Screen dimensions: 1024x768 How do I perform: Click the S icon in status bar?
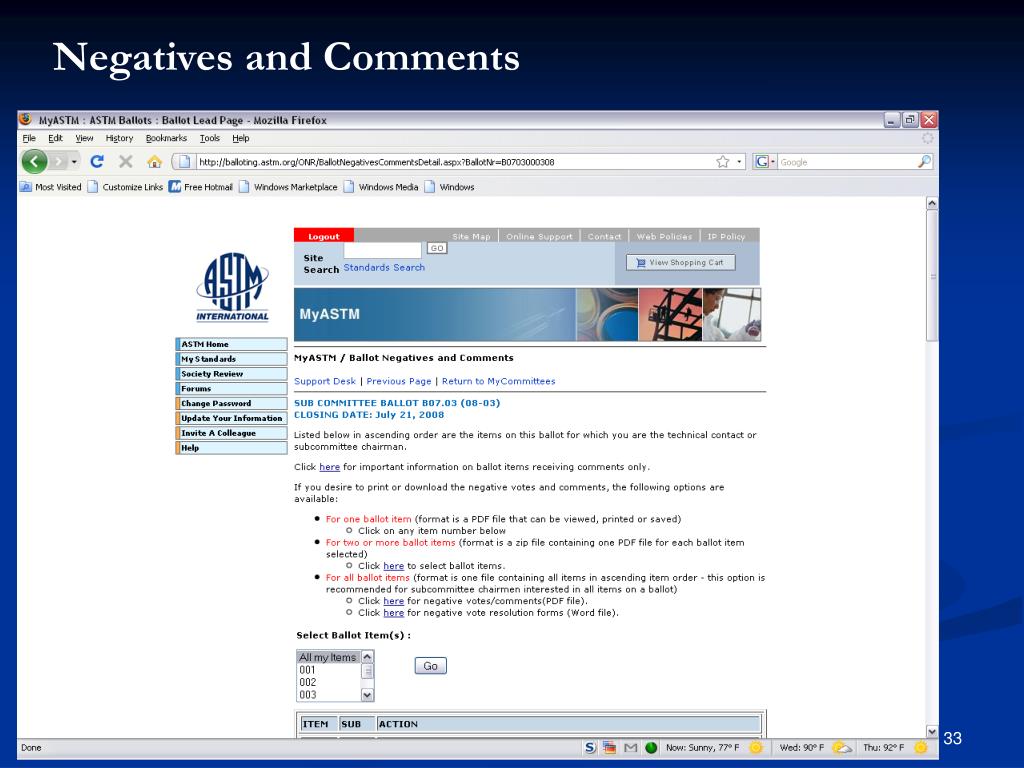click(x=590, y=748)
